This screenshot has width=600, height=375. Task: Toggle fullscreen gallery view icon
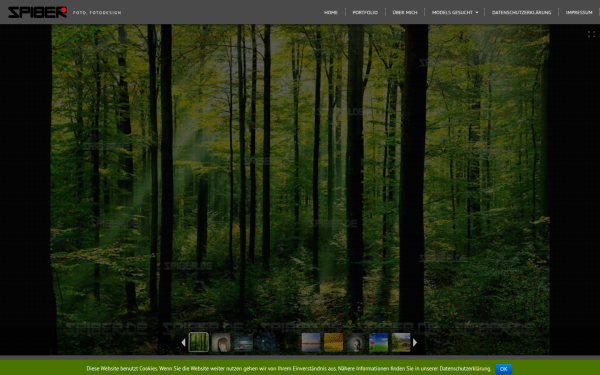click(x=591, y=34)
